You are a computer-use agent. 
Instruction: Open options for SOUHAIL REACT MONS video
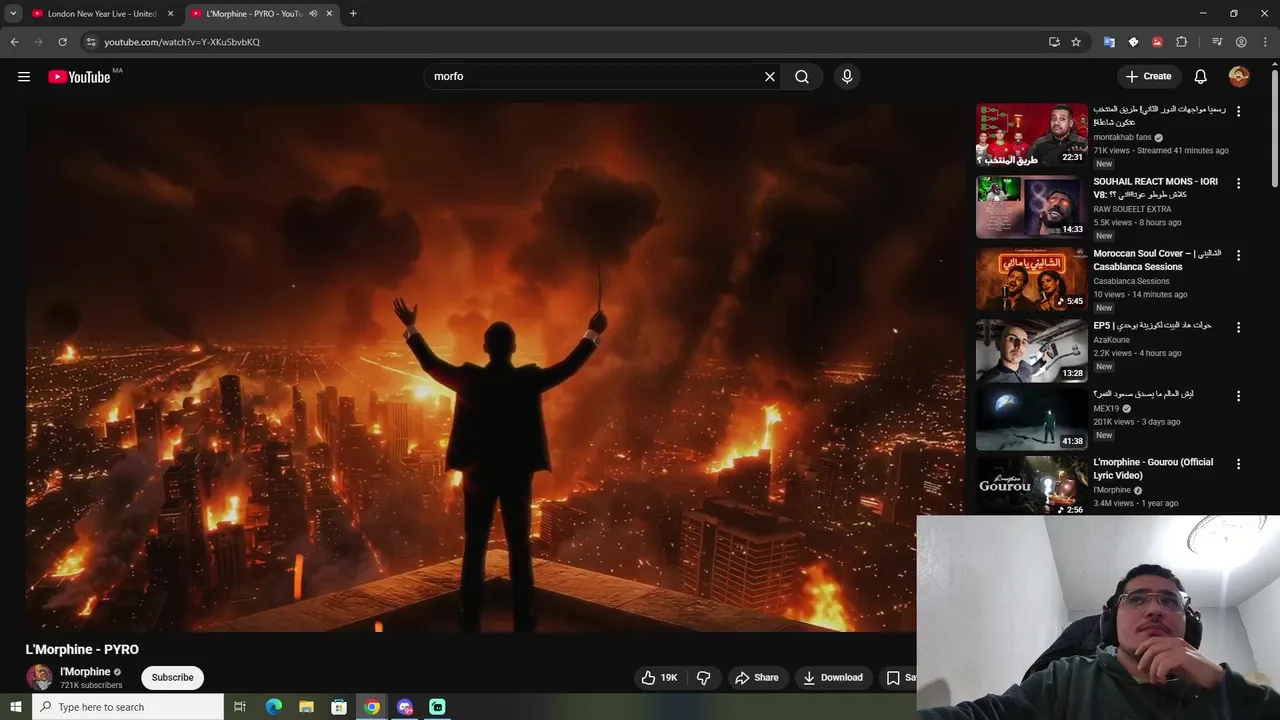[1238, 184]
